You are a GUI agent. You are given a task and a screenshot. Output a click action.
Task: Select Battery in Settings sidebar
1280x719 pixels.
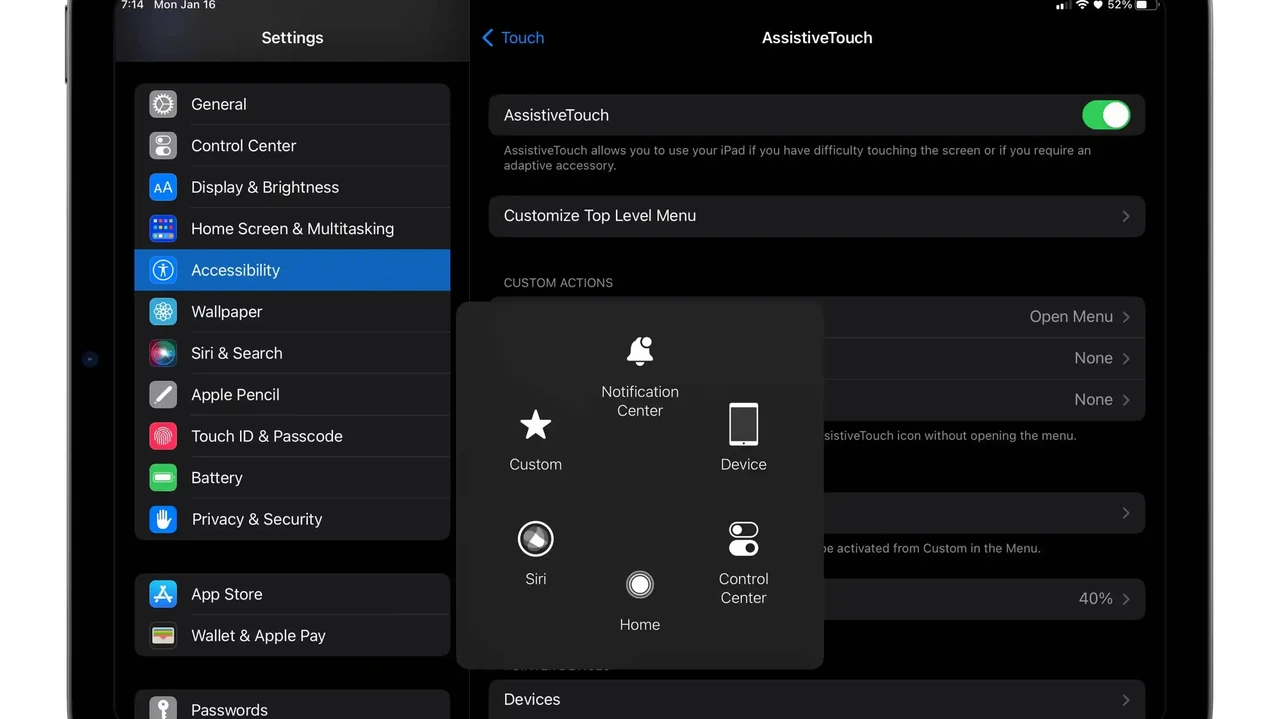[x=292, y=478]
